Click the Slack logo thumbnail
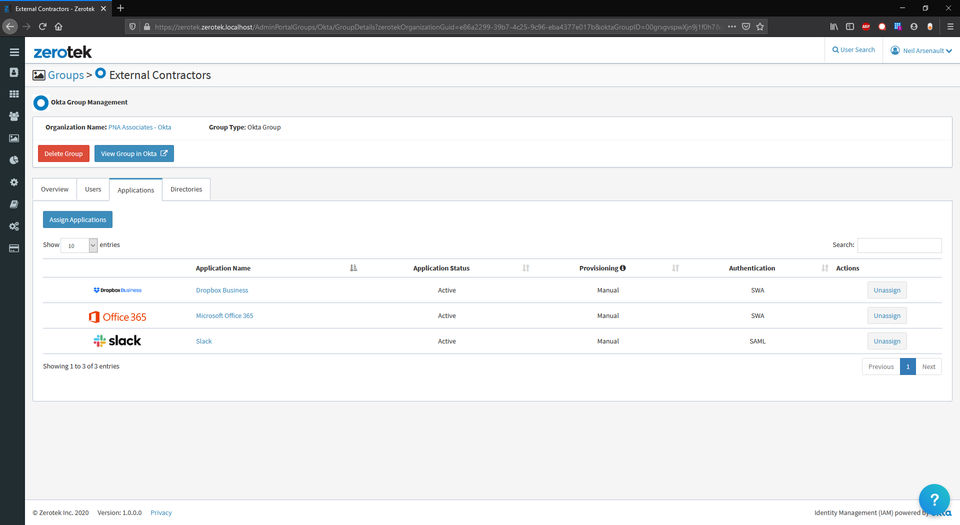The image size is (960, 525). point(117,341)
